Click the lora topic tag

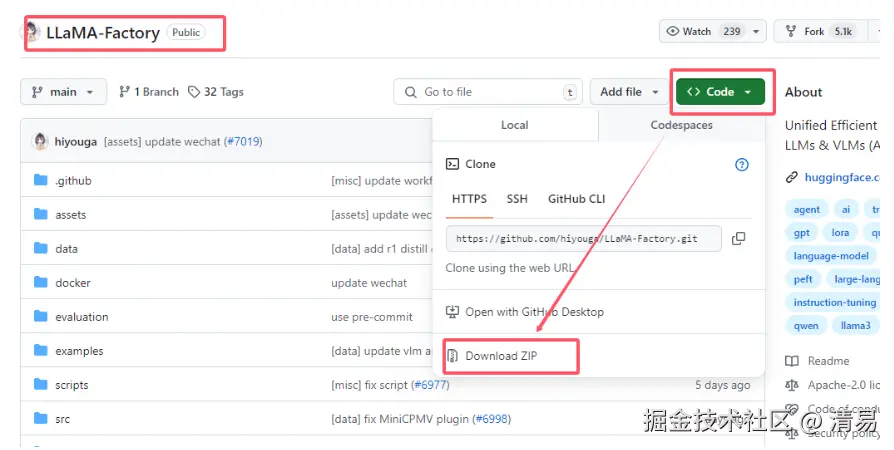point(840,233)
